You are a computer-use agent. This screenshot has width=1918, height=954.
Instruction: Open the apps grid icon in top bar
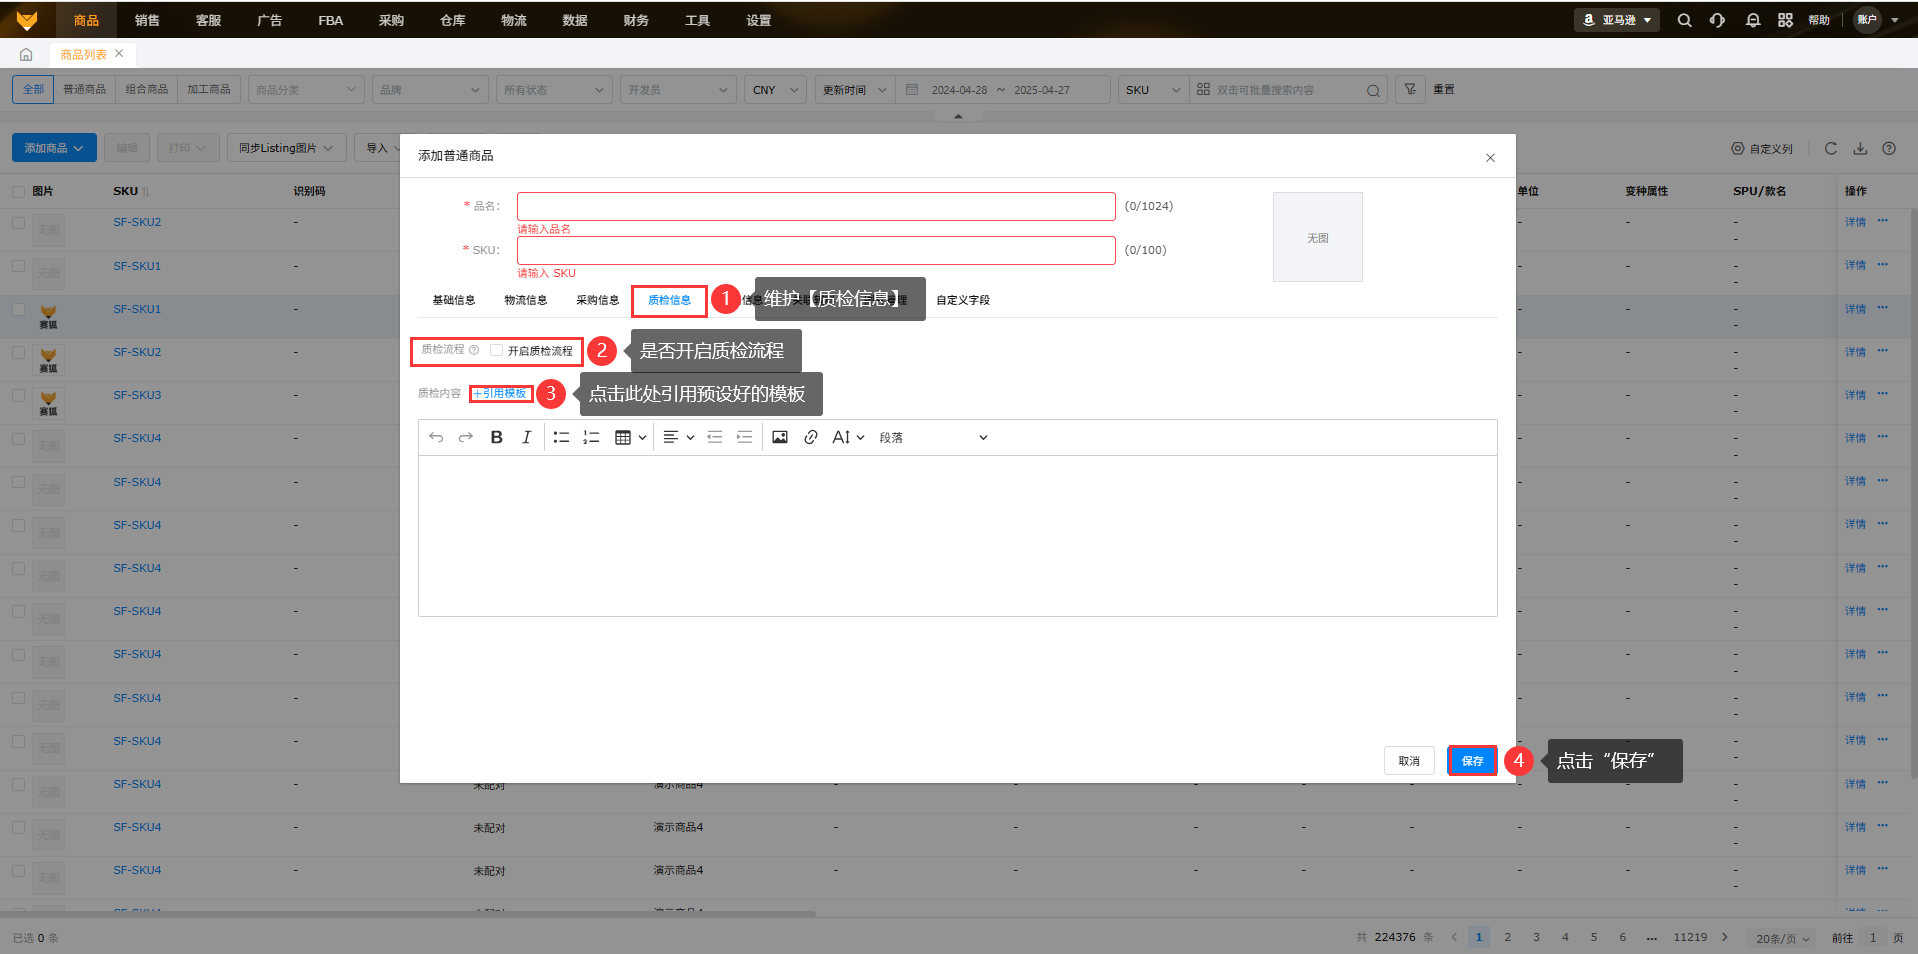(1785, 20)
